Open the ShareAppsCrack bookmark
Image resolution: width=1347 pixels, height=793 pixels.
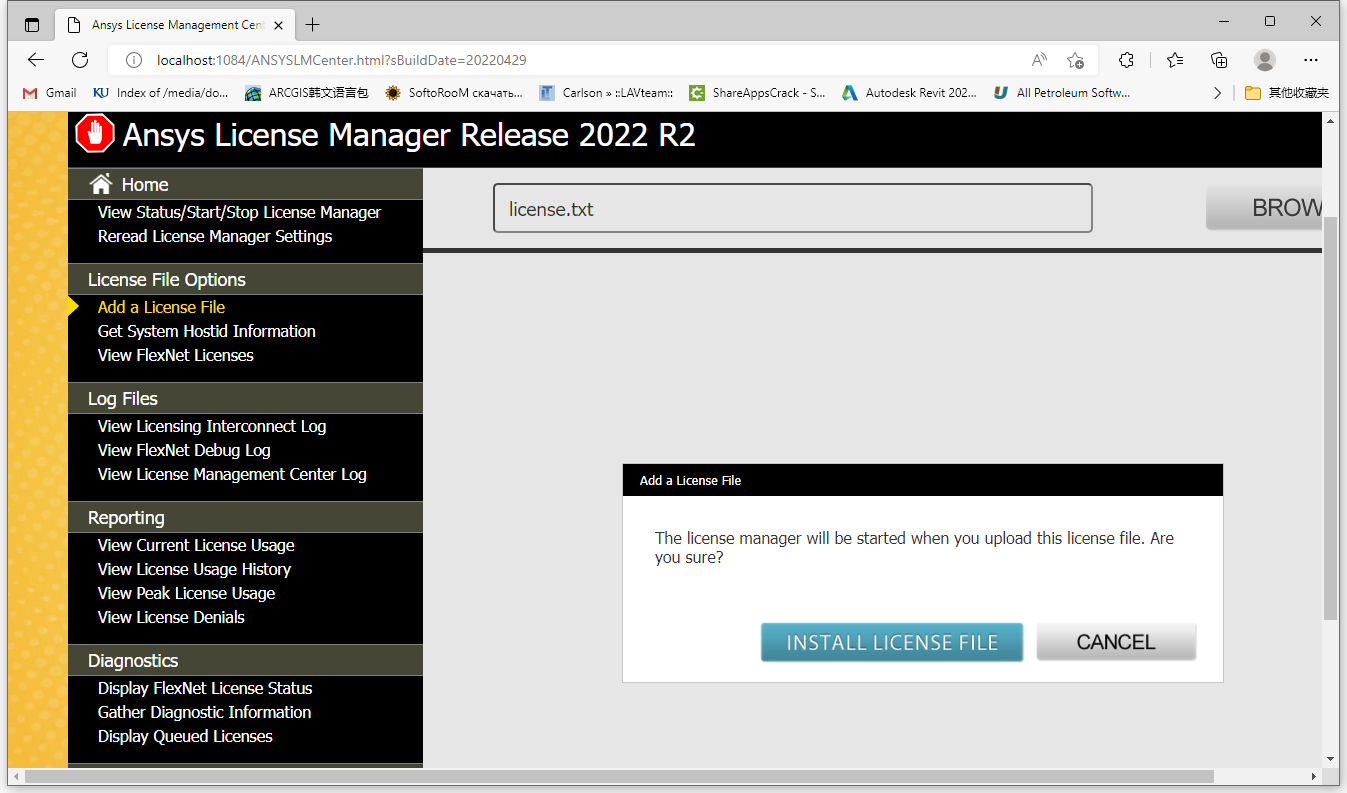tap(757, 93)
